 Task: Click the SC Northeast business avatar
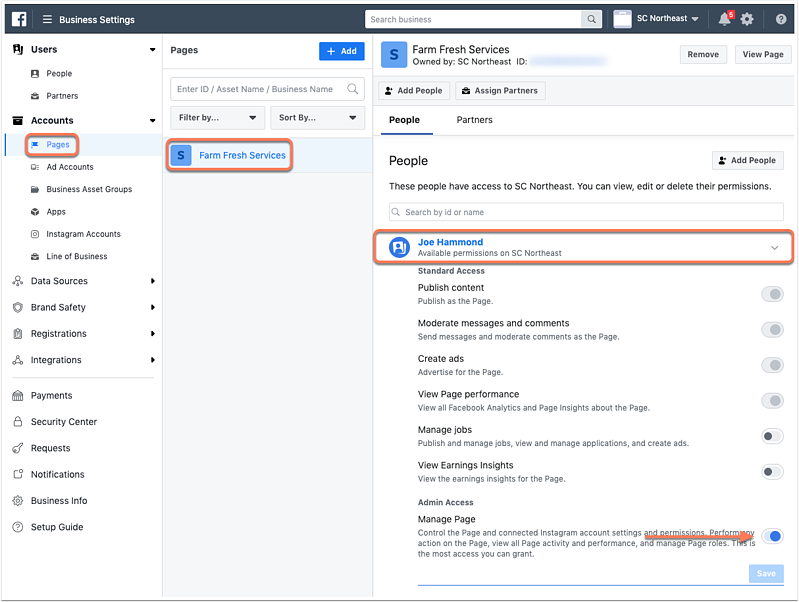622,19
